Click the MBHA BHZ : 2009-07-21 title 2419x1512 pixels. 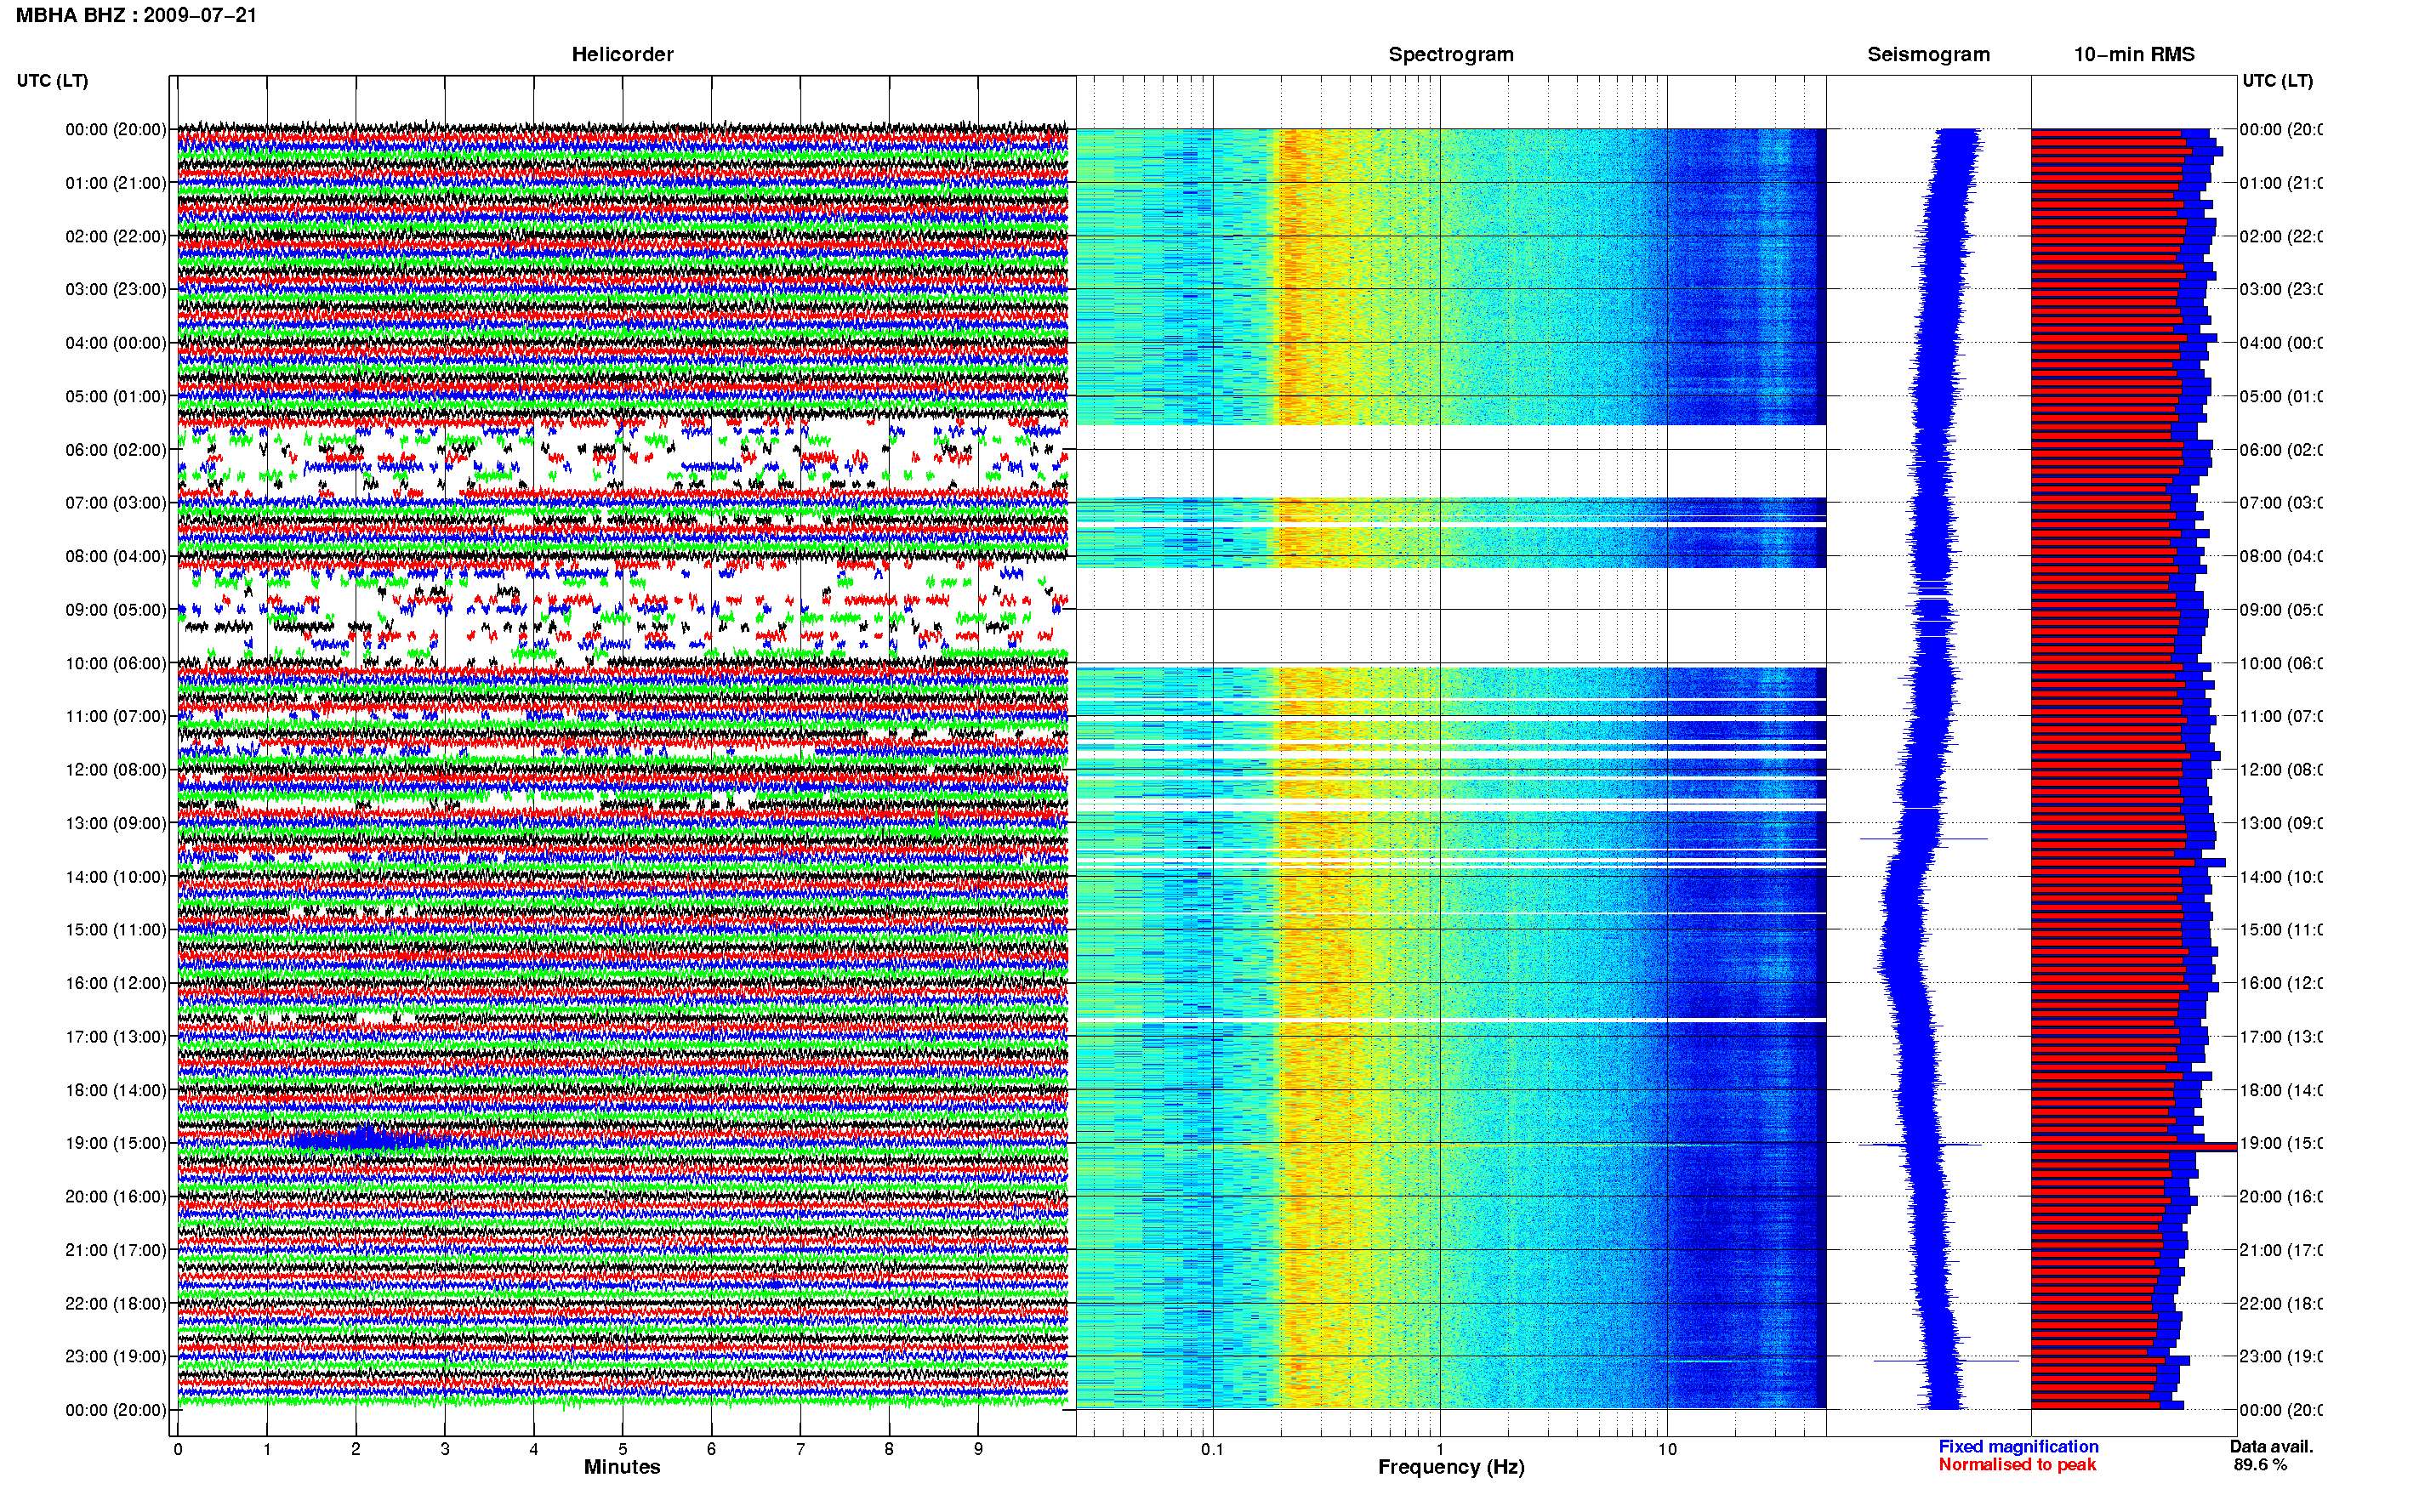click(x=136, y=15)
